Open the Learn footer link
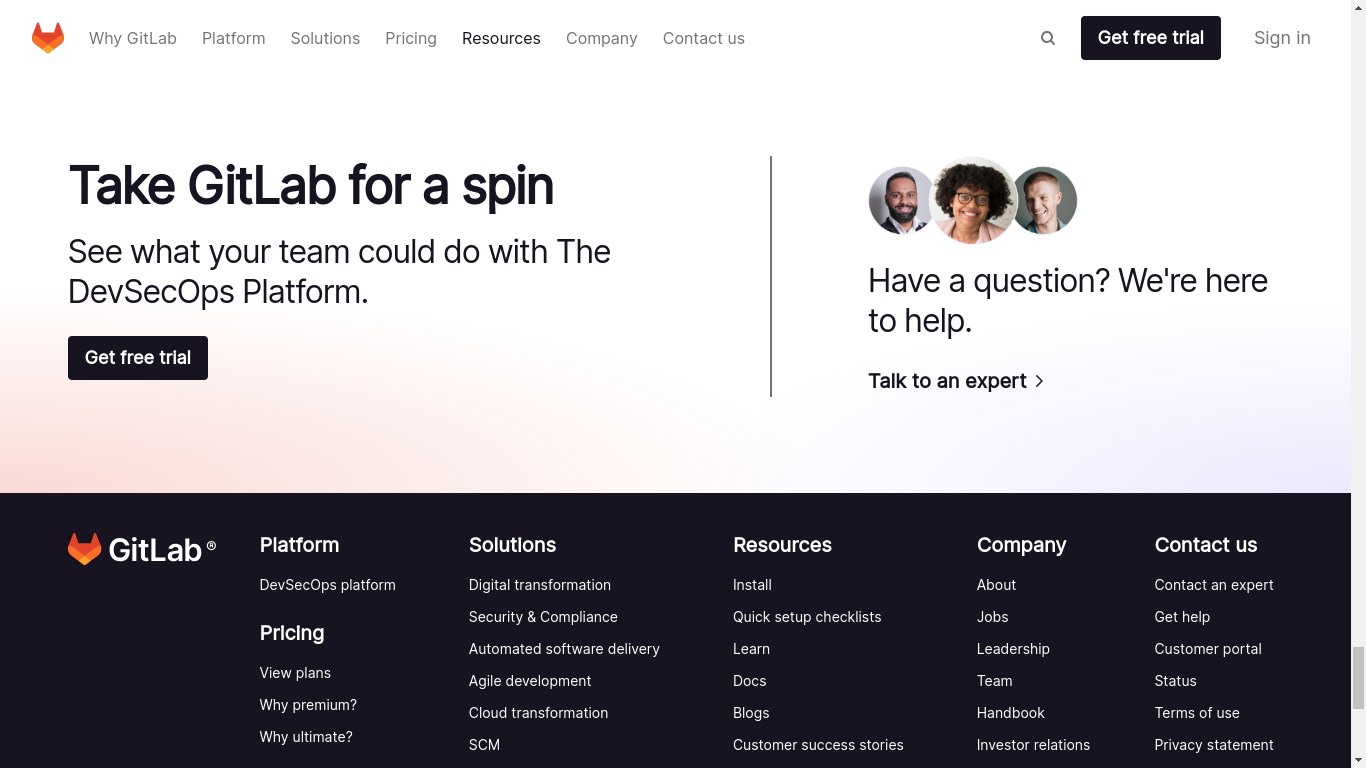 (751, 649)
